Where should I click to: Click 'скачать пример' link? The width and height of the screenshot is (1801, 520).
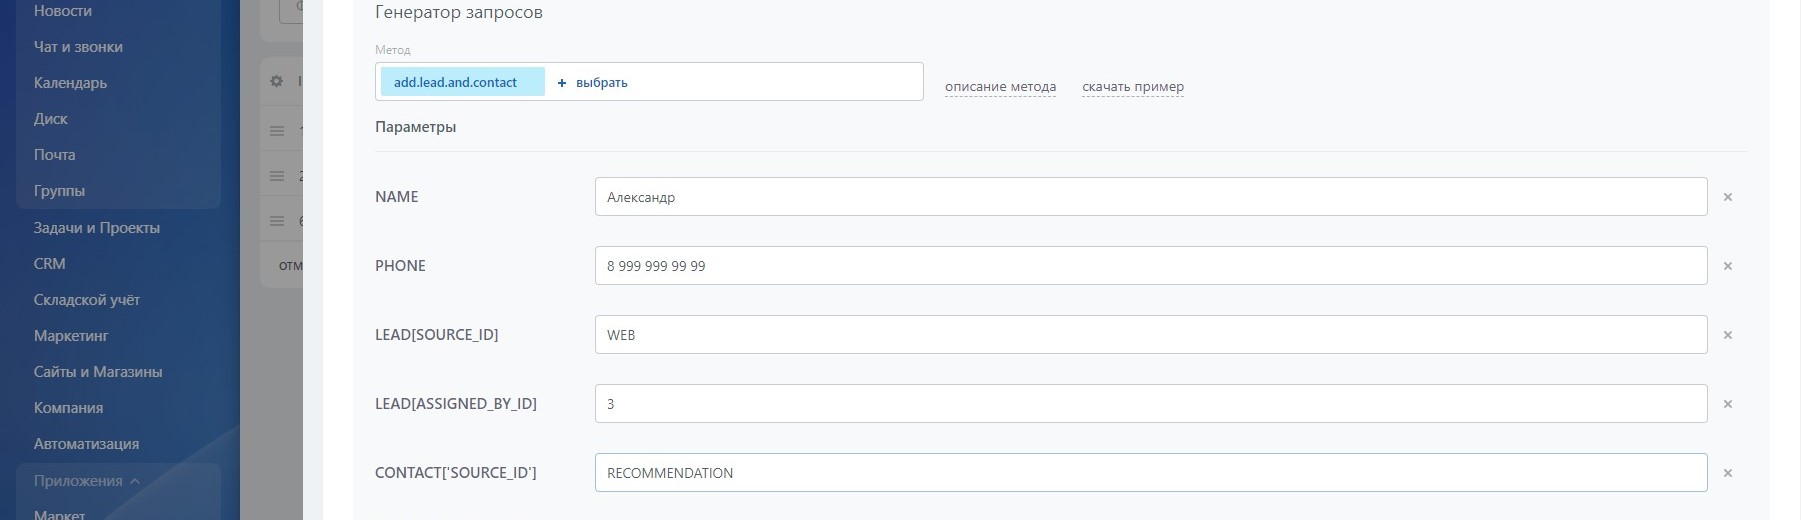pyautogui.click(x=1132, y=87)
